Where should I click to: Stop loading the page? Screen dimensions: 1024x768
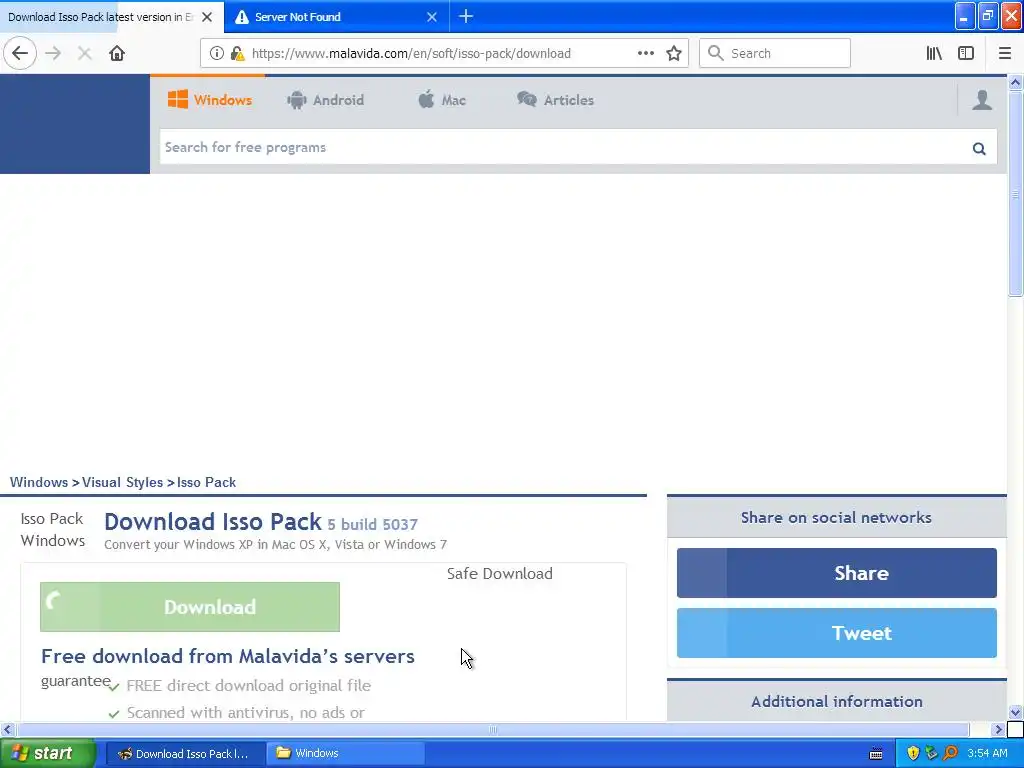point(84,54)
